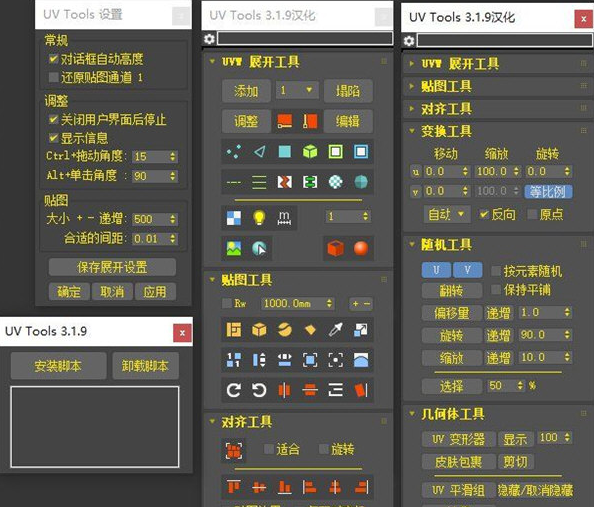This screenshot has width=594, height=507.
Task: Click the 添加 button
Action: point(246,91)
